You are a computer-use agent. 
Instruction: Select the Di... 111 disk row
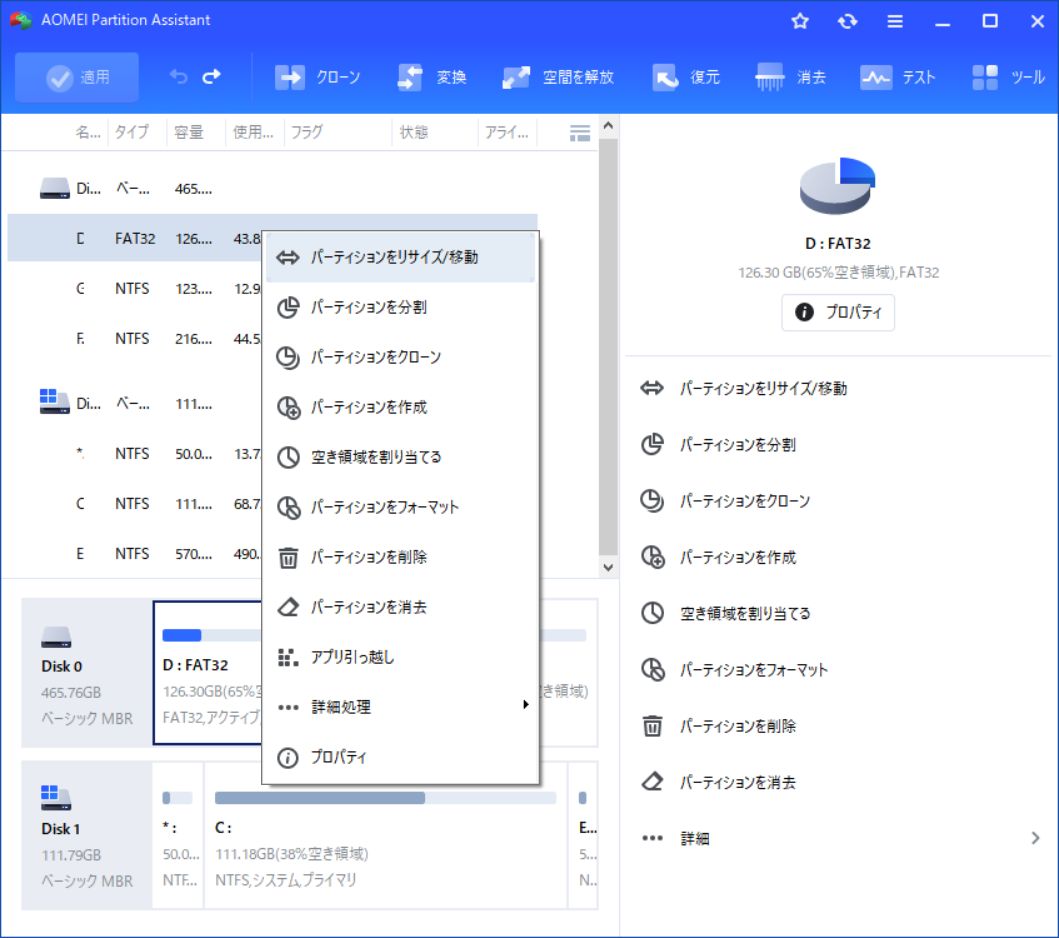pos(135,404)
